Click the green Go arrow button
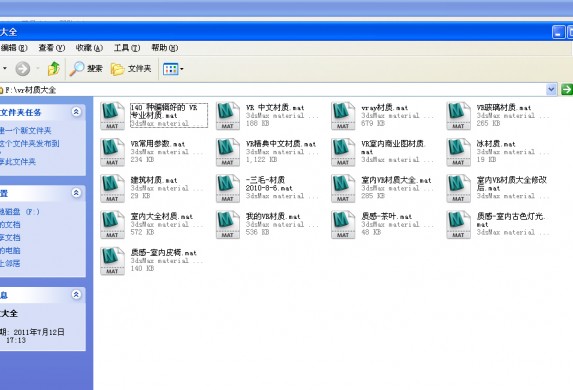Screen dimensions: 573x390 point(567,89)
